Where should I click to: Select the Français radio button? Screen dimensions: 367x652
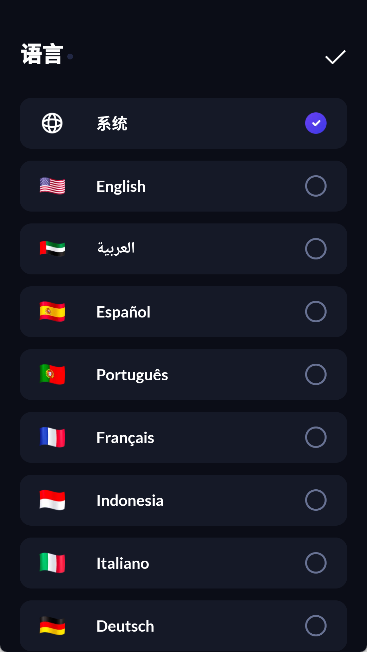click(316, 437)
